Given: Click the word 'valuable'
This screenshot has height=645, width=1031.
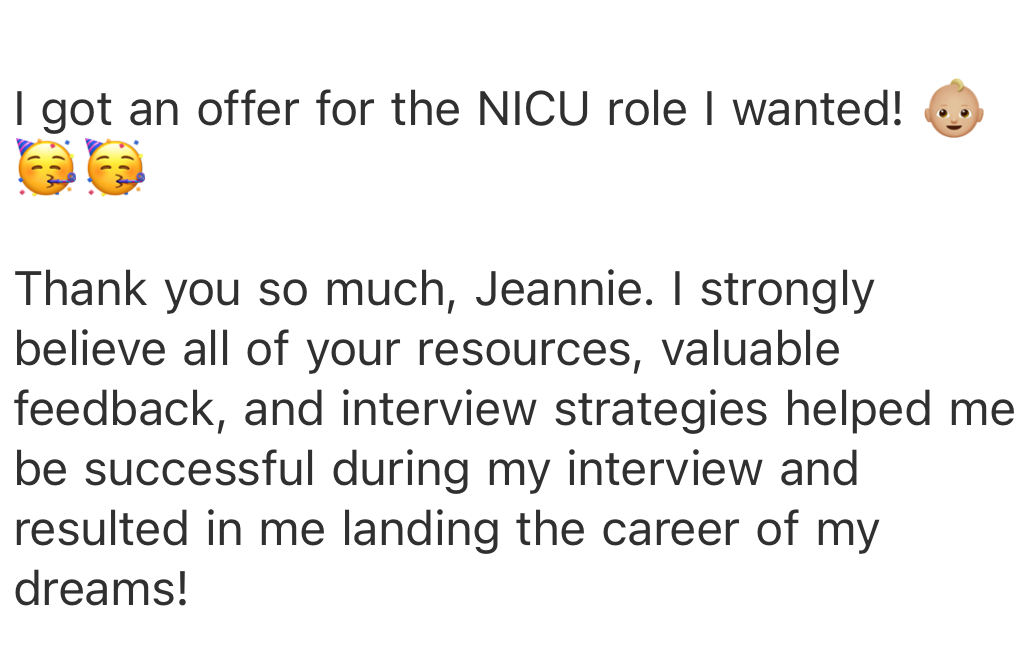Looking at the screenshot, I should 750,348.
